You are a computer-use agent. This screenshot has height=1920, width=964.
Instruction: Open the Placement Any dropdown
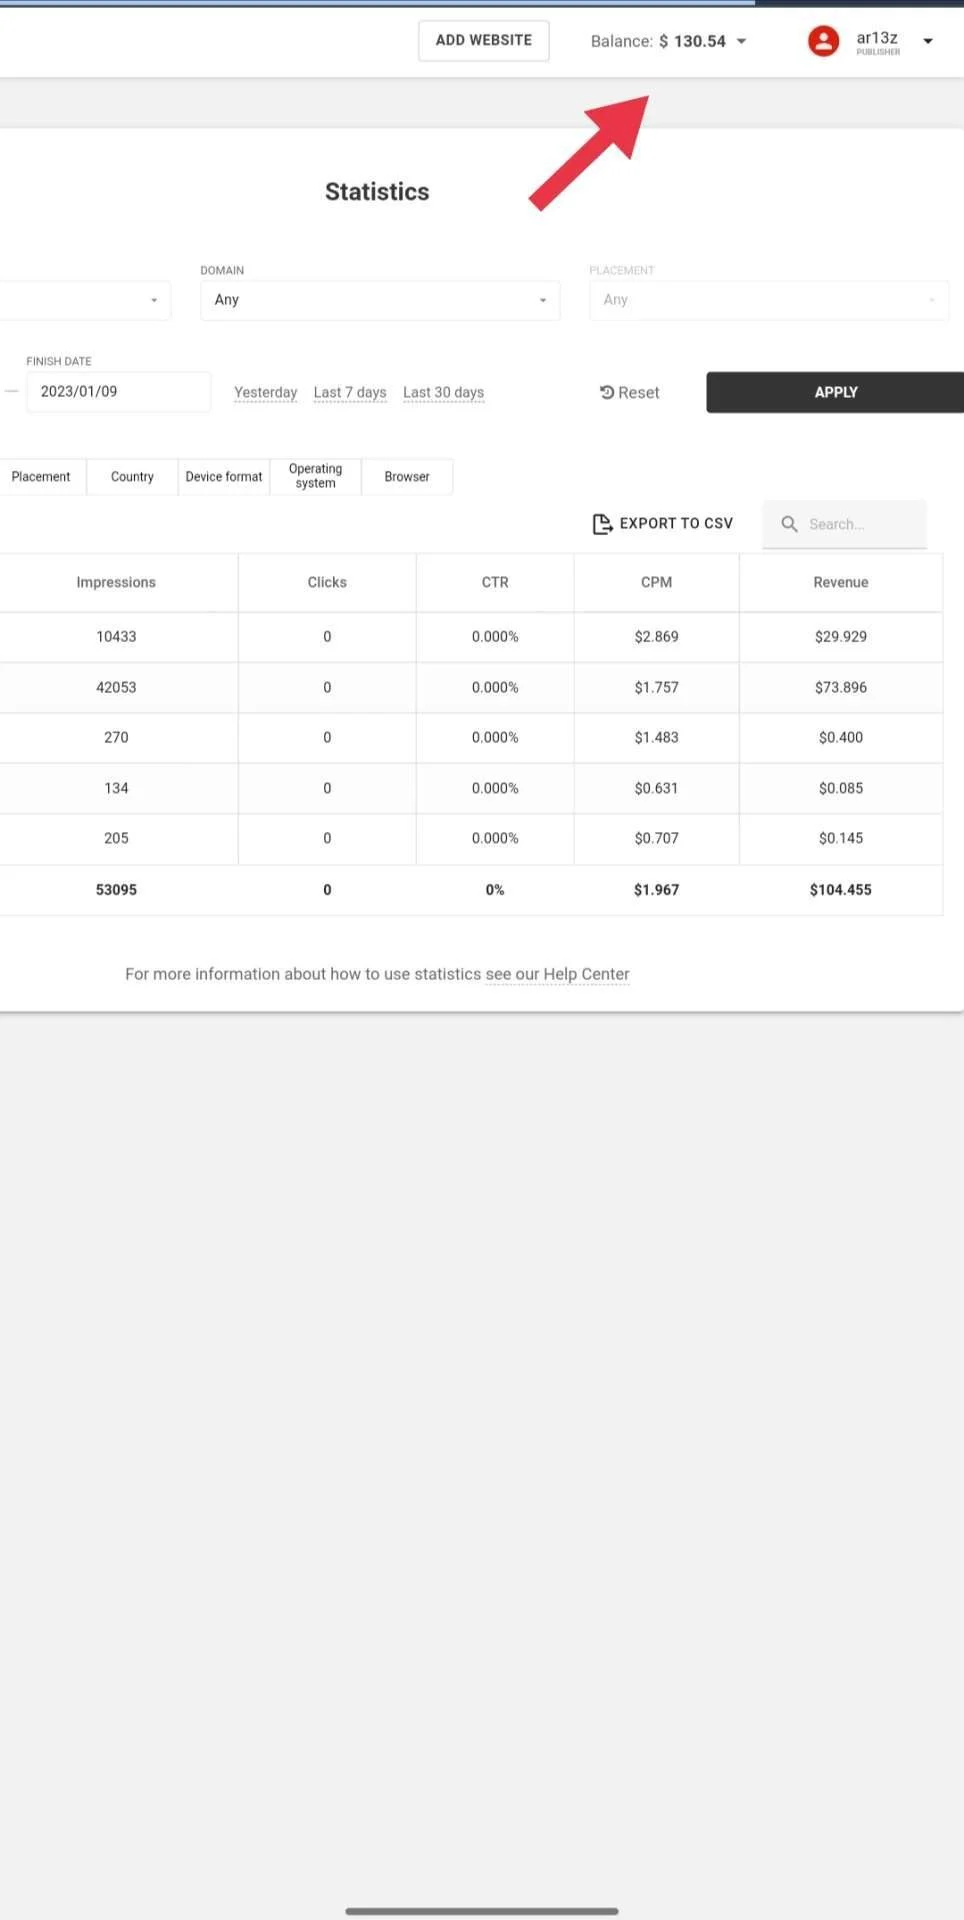(x=768, y=300)
